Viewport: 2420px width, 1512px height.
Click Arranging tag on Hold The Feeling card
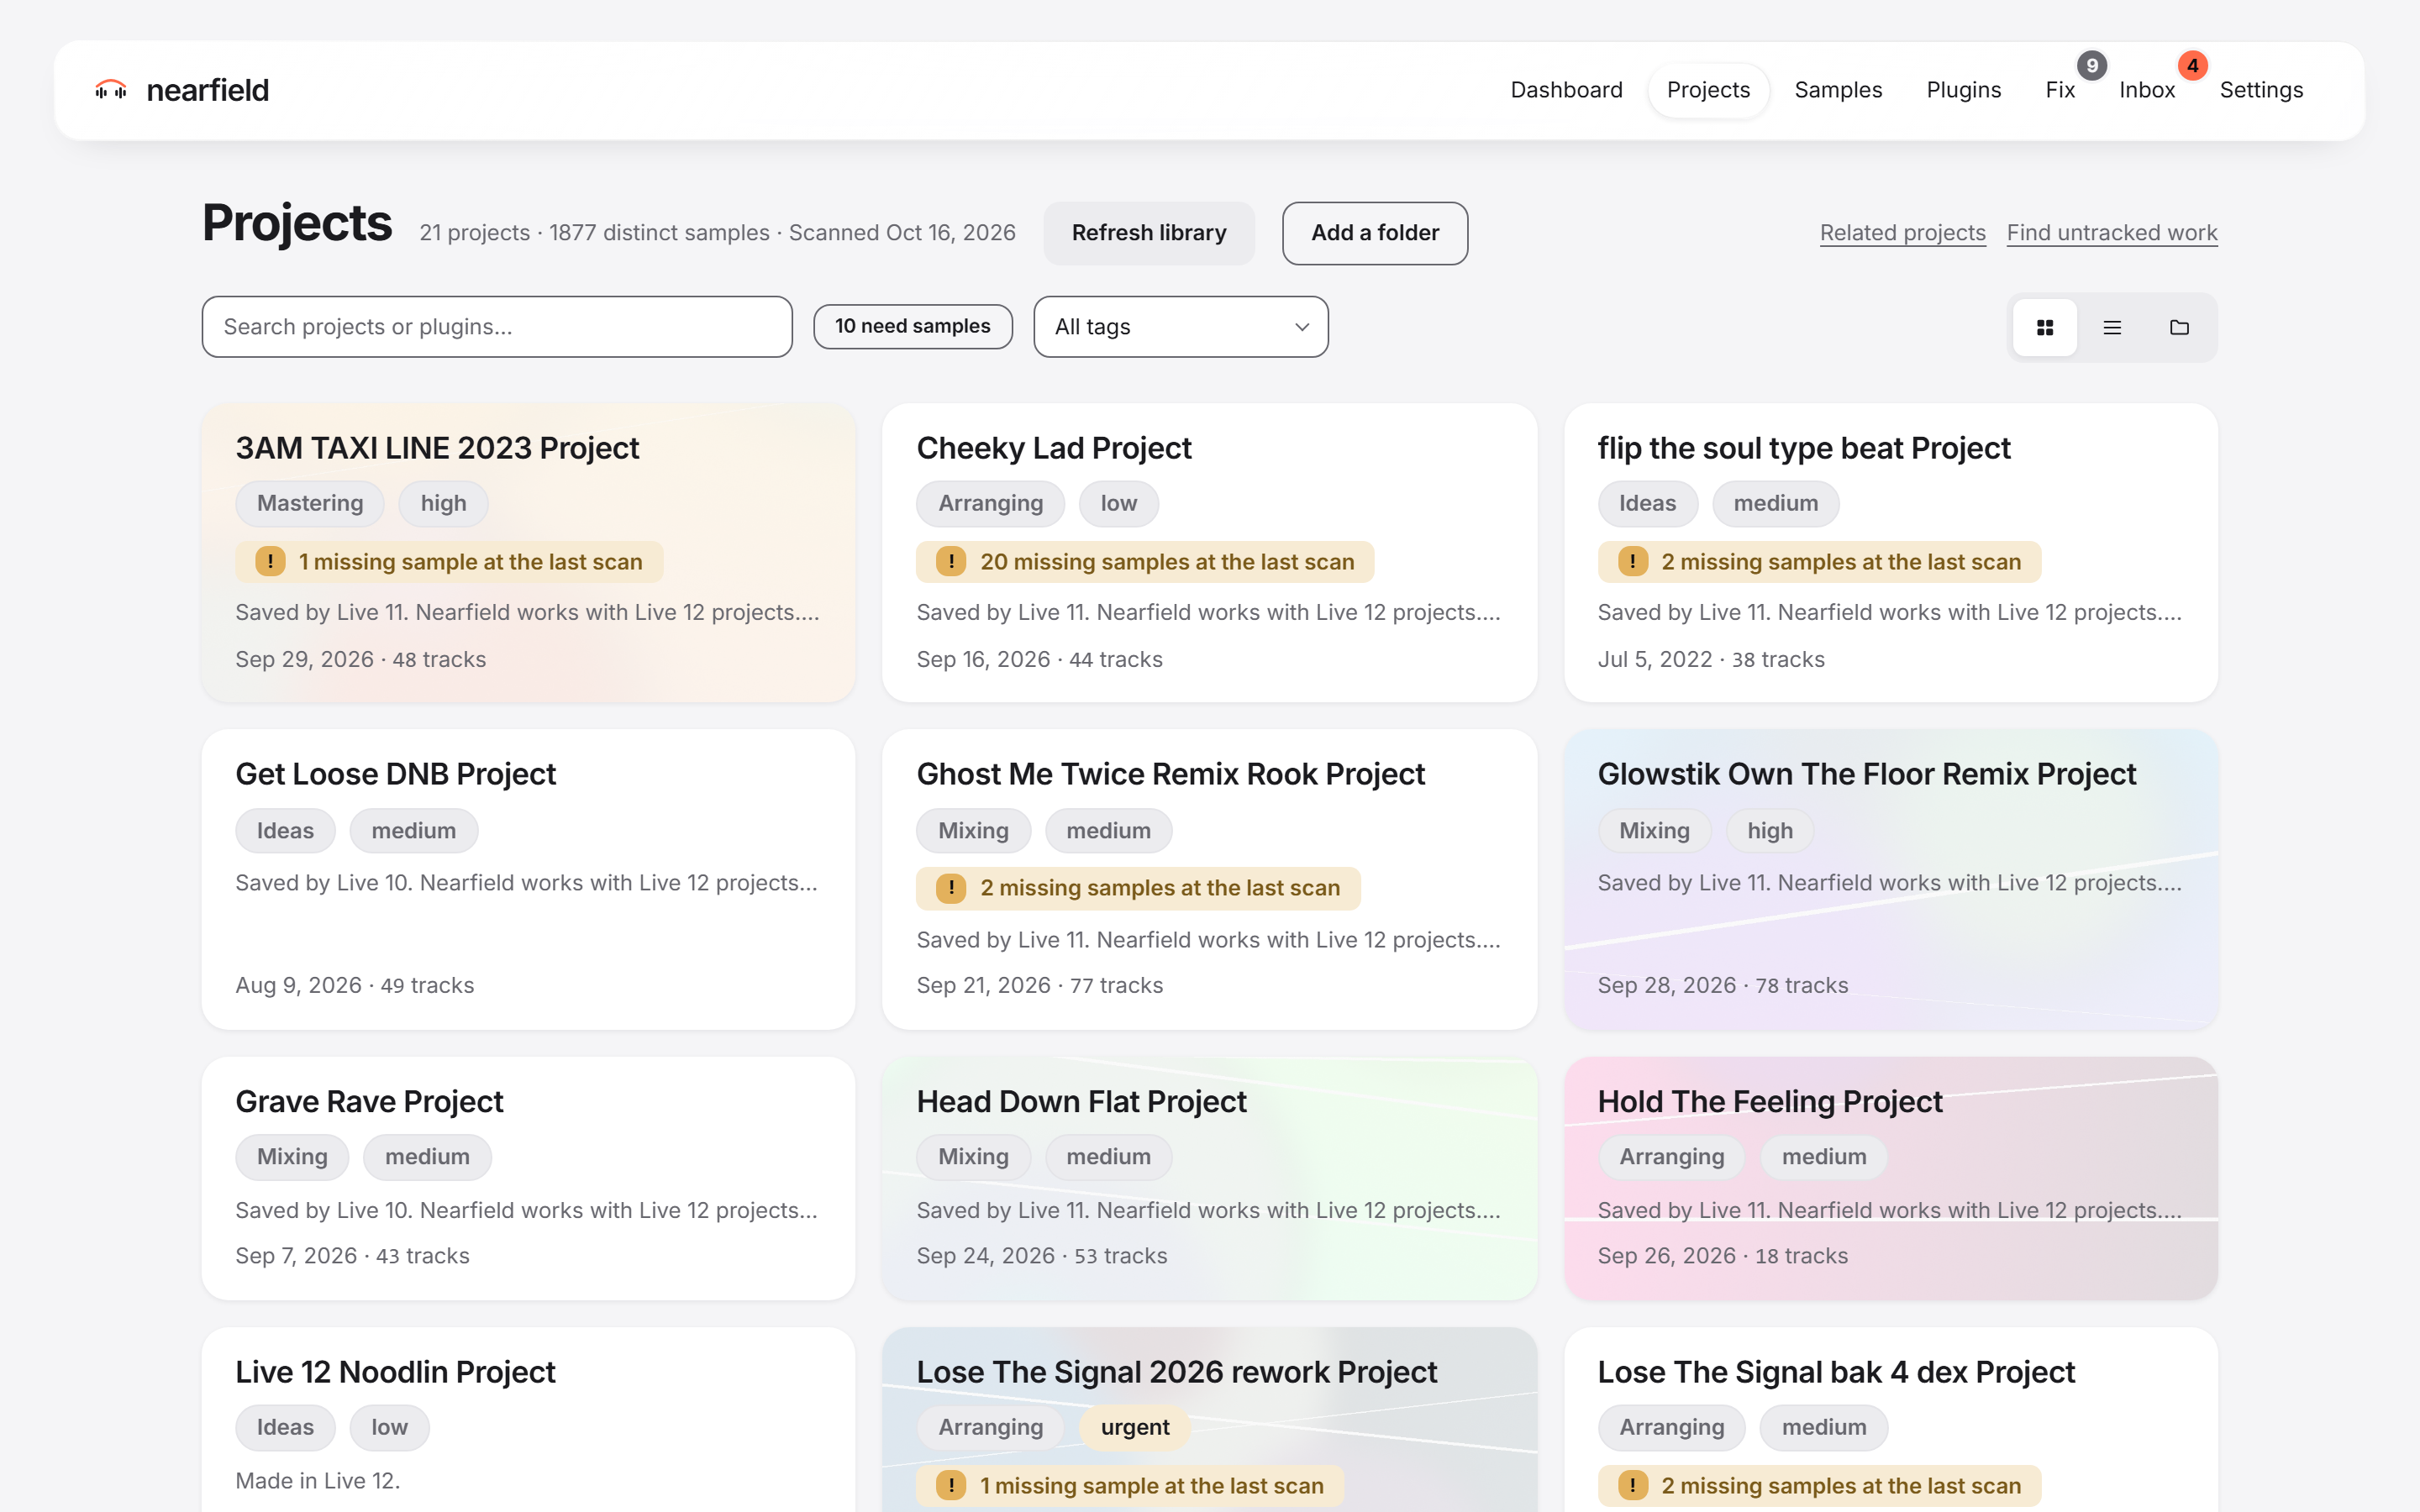pyautogui.click(x=1671, y=1156)
